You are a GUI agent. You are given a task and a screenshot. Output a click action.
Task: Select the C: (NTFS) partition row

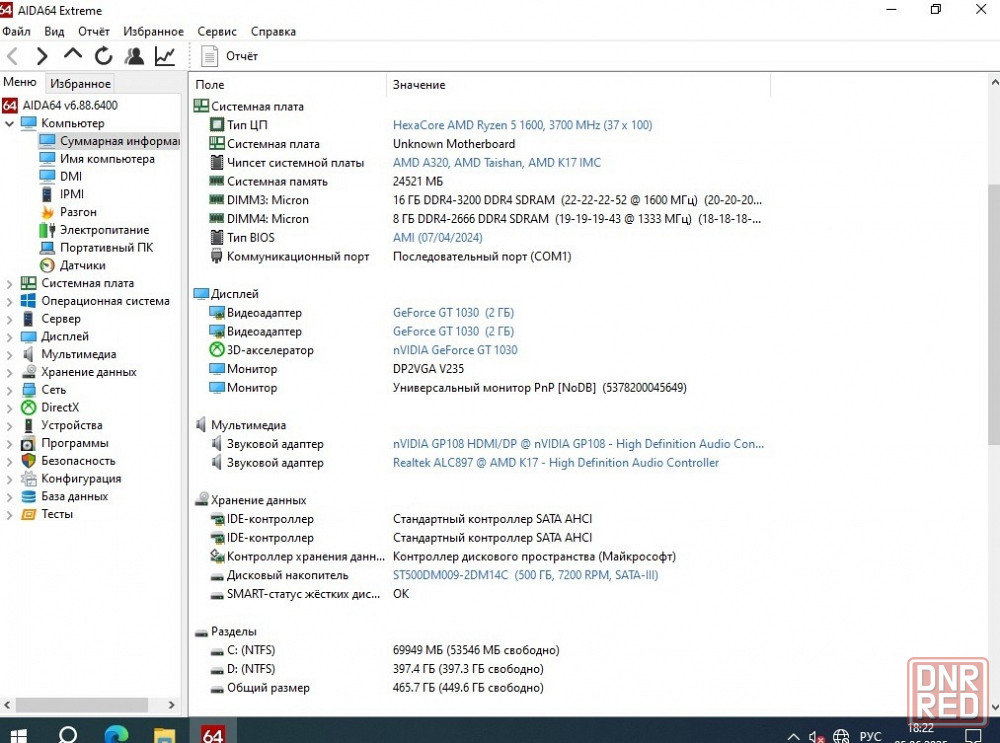tap(488, 651)
